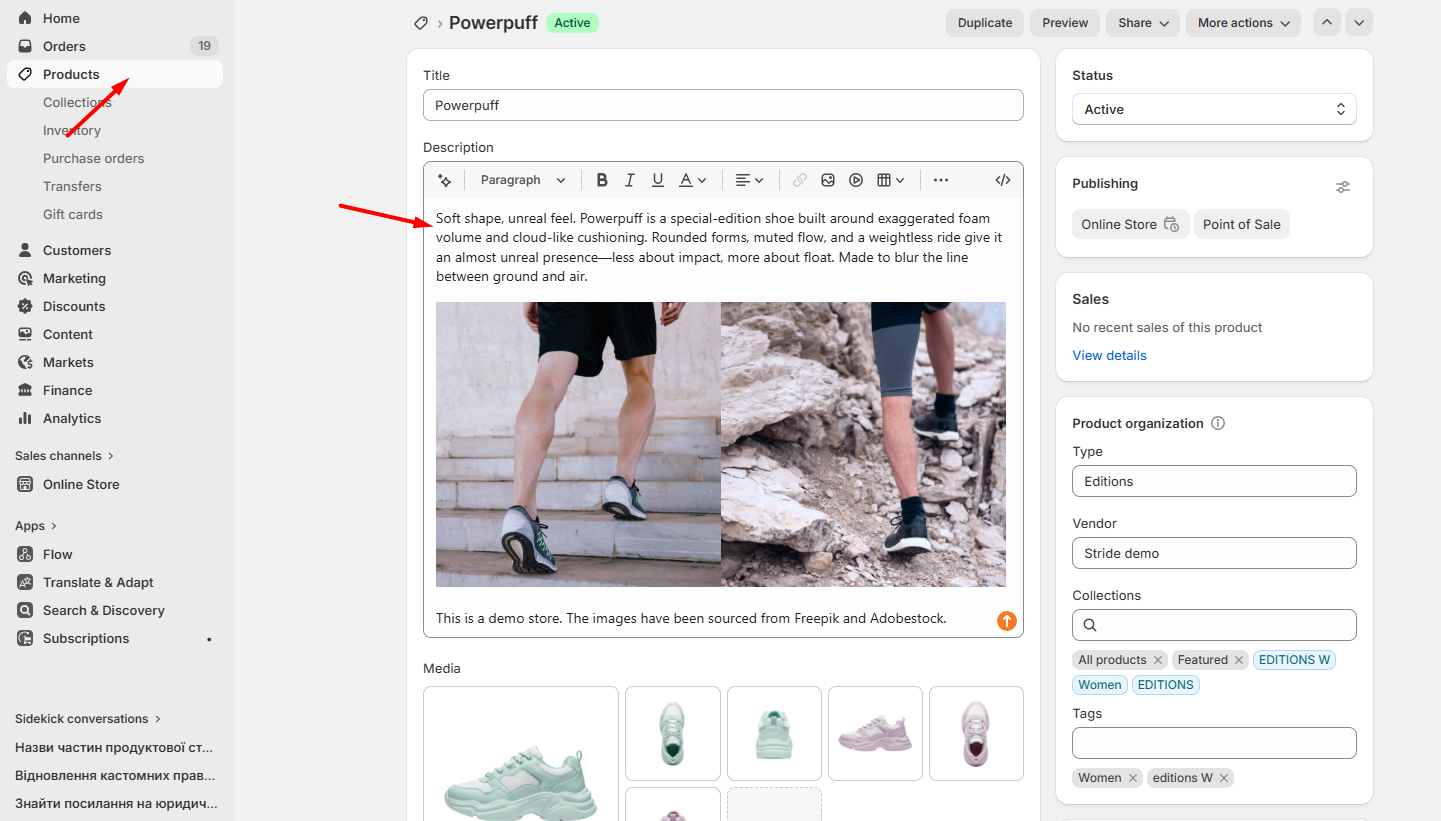Go to Transfers under Products
The width and height of the screenshot is (1441, 821).
(72, 186)
